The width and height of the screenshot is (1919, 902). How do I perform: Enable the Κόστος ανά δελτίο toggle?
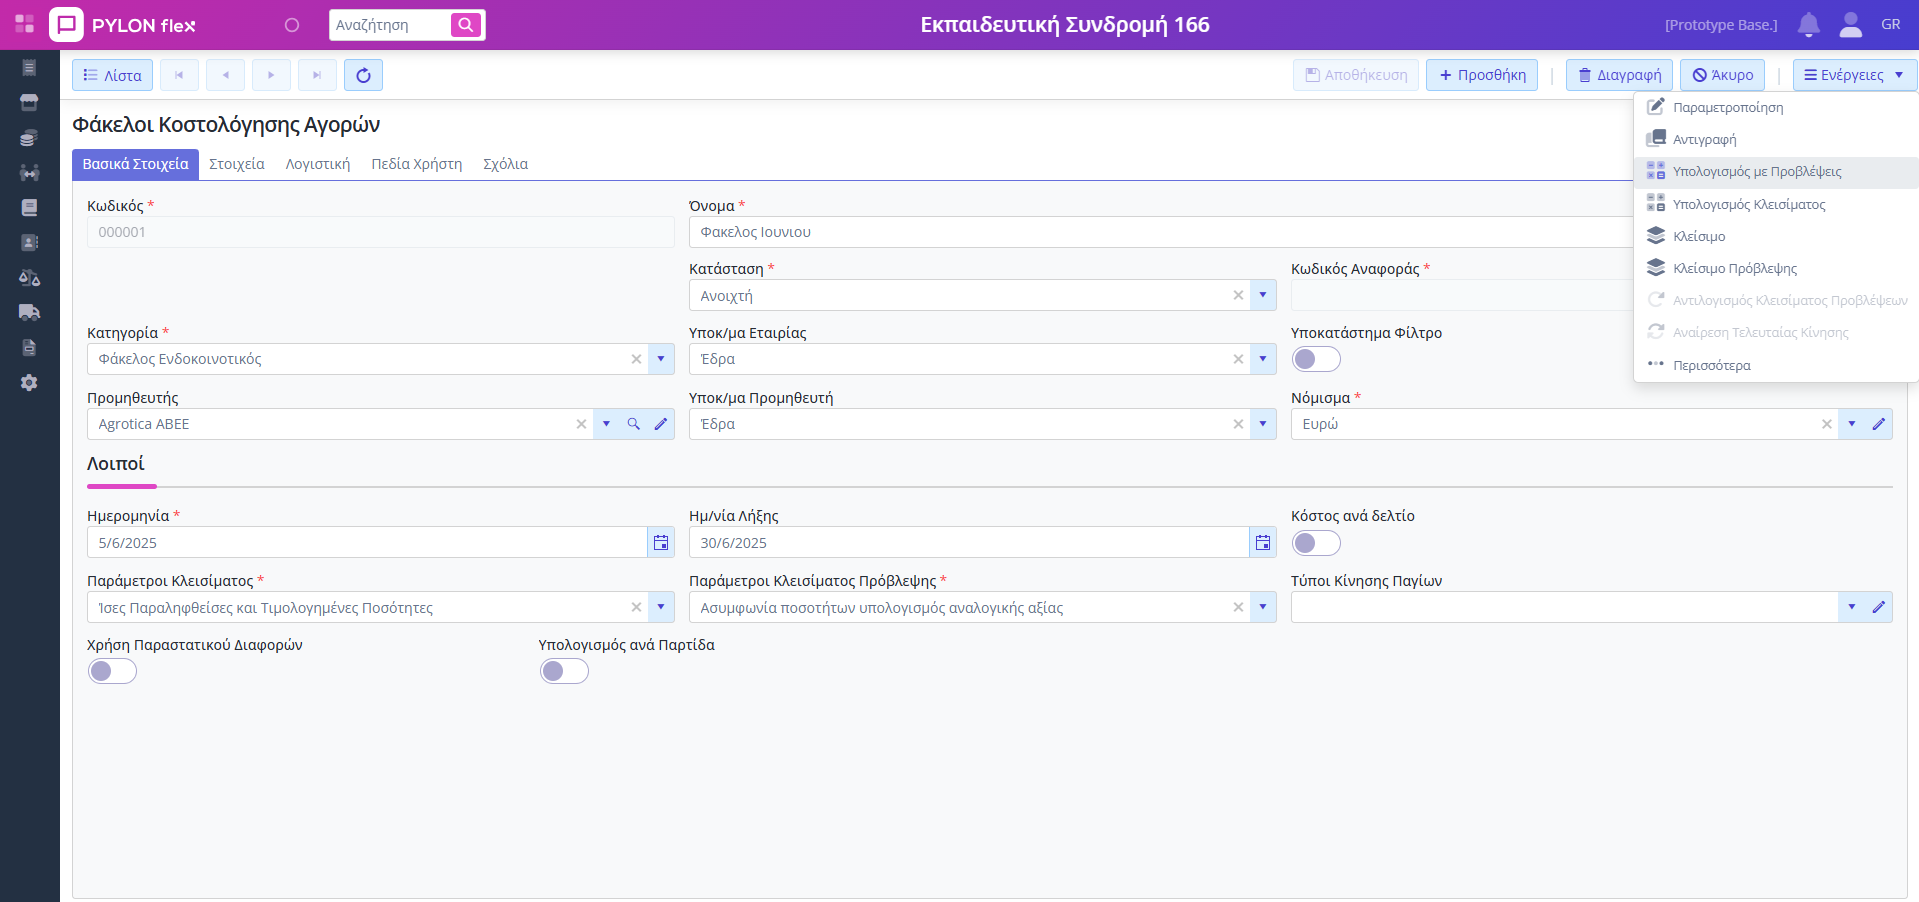(x=1315, y=543)
